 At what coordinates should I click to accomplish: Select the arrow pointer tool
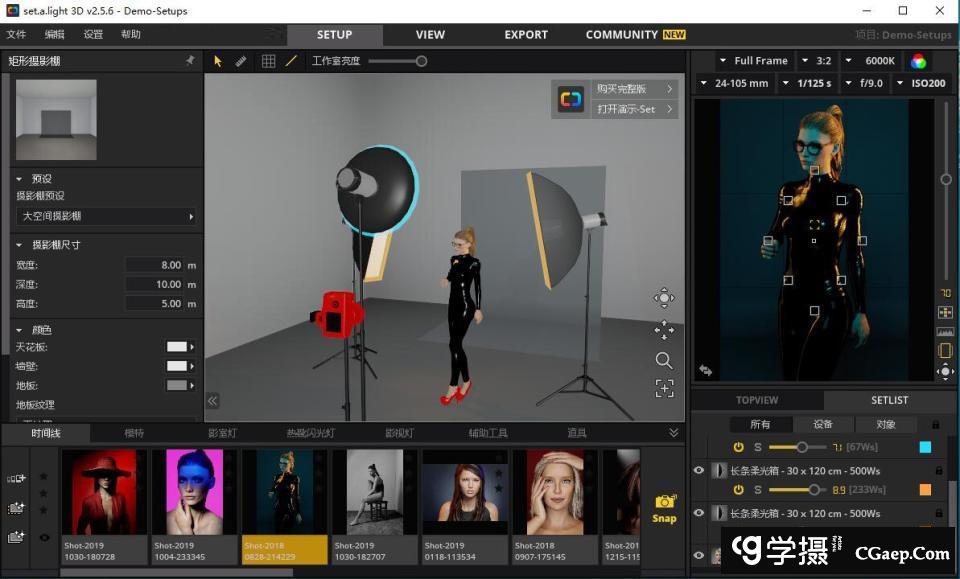tap(218, 61)
